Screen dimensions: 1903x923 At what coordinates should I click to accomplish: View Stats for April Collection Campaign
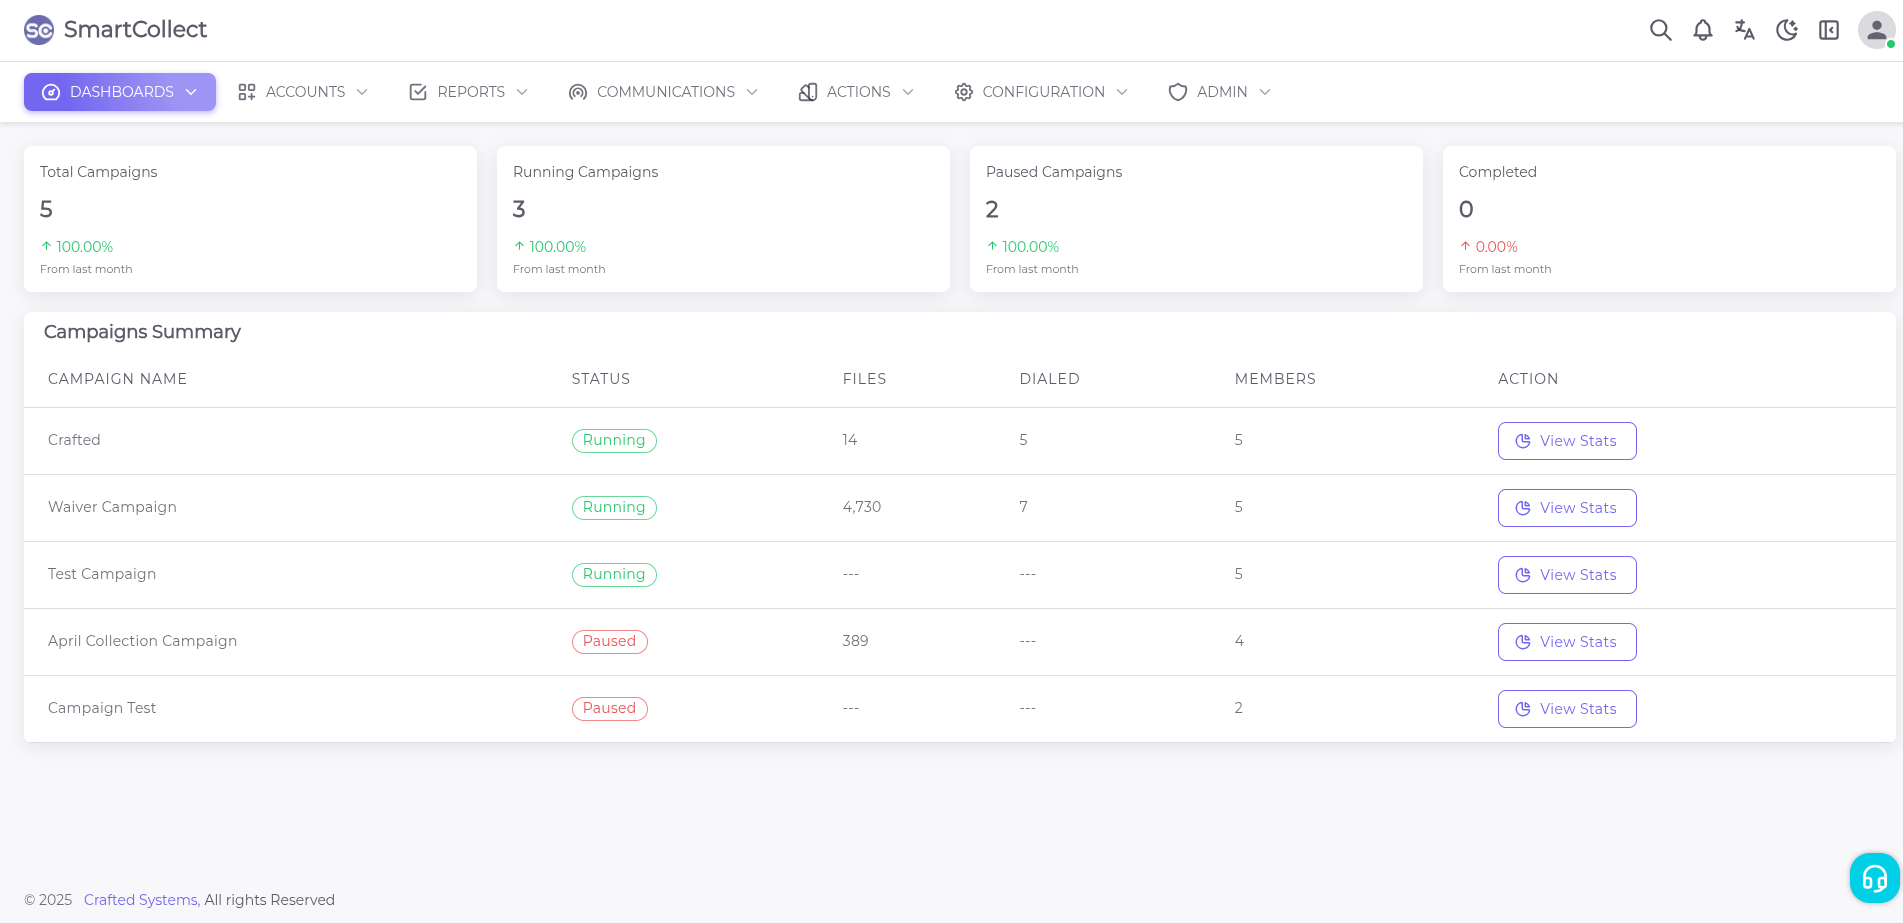coord(1566,642)
